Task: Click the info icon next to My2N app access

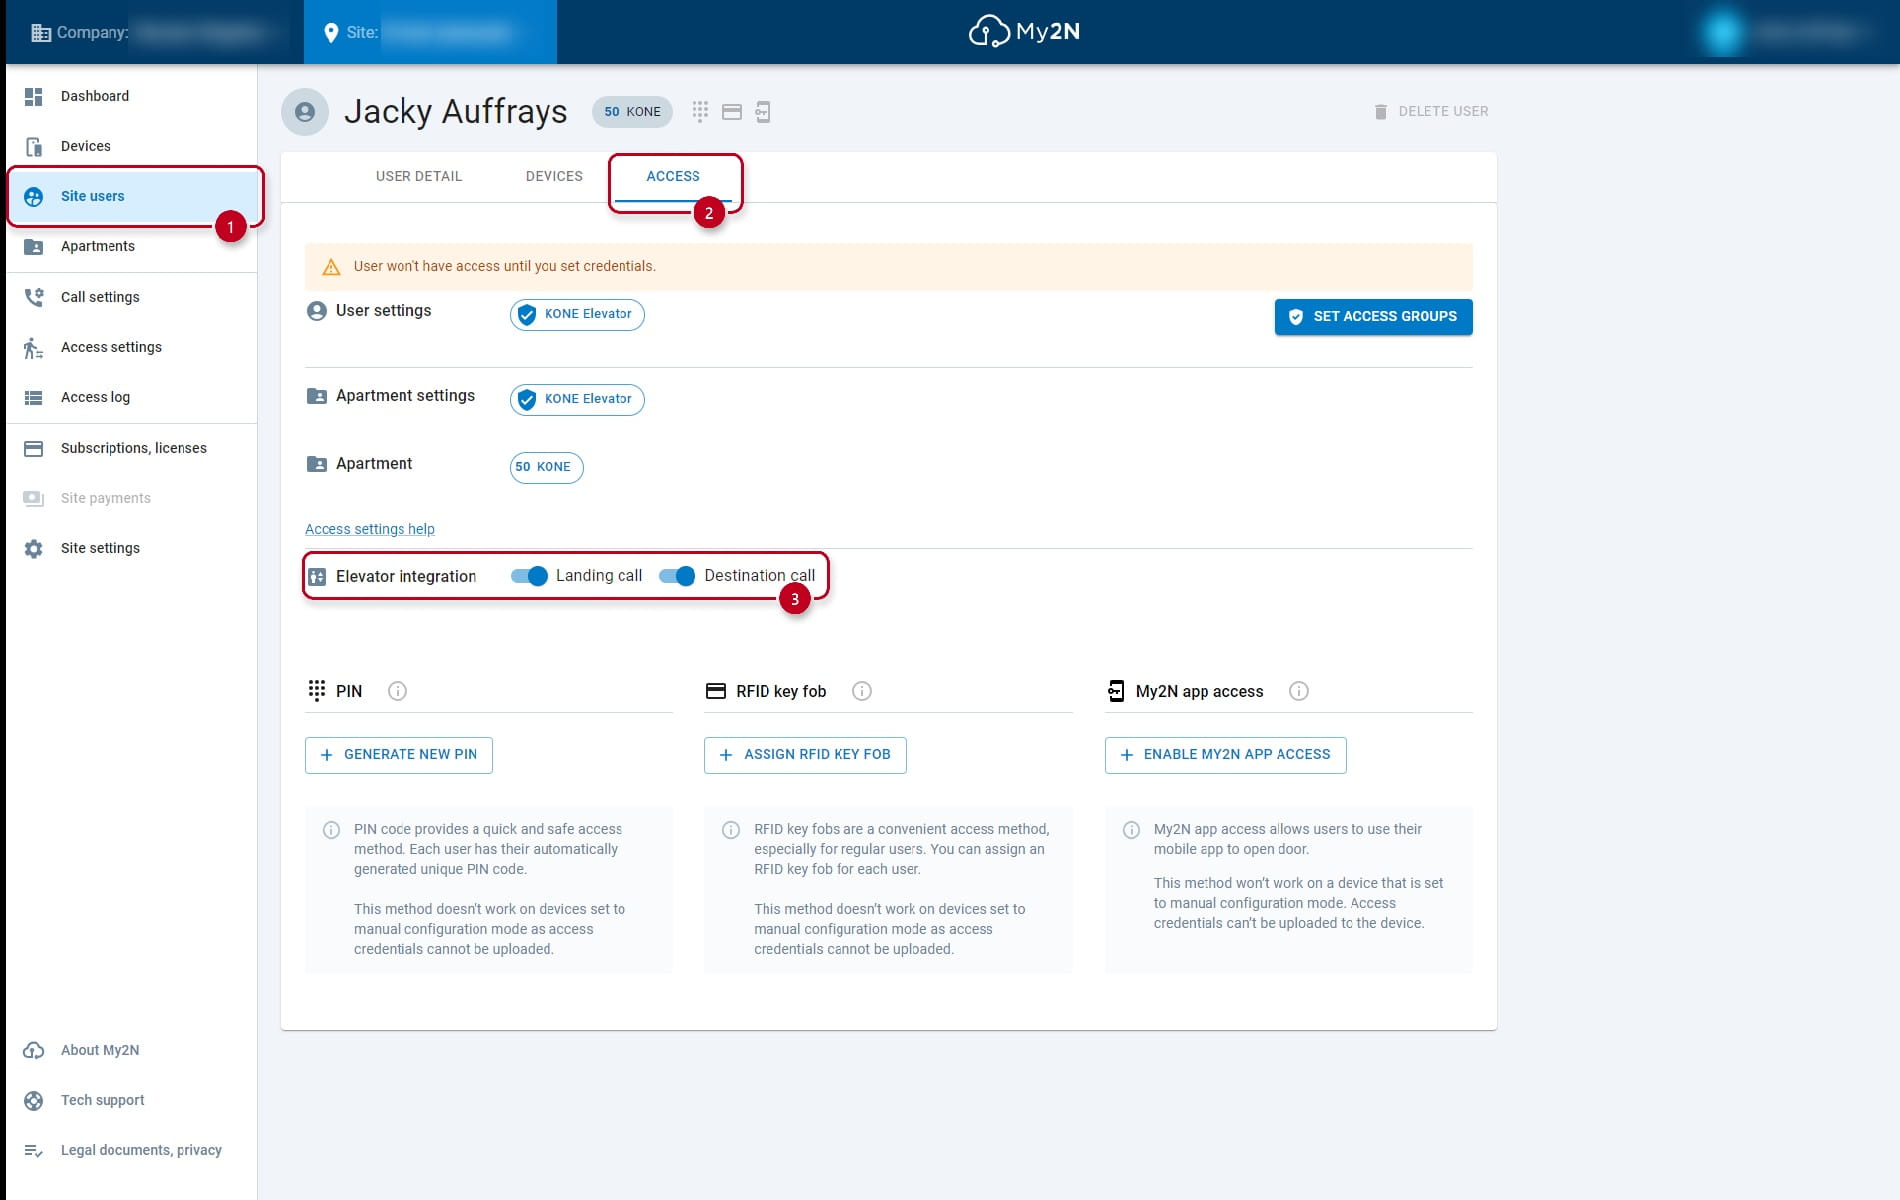Action: [1299, 691]
